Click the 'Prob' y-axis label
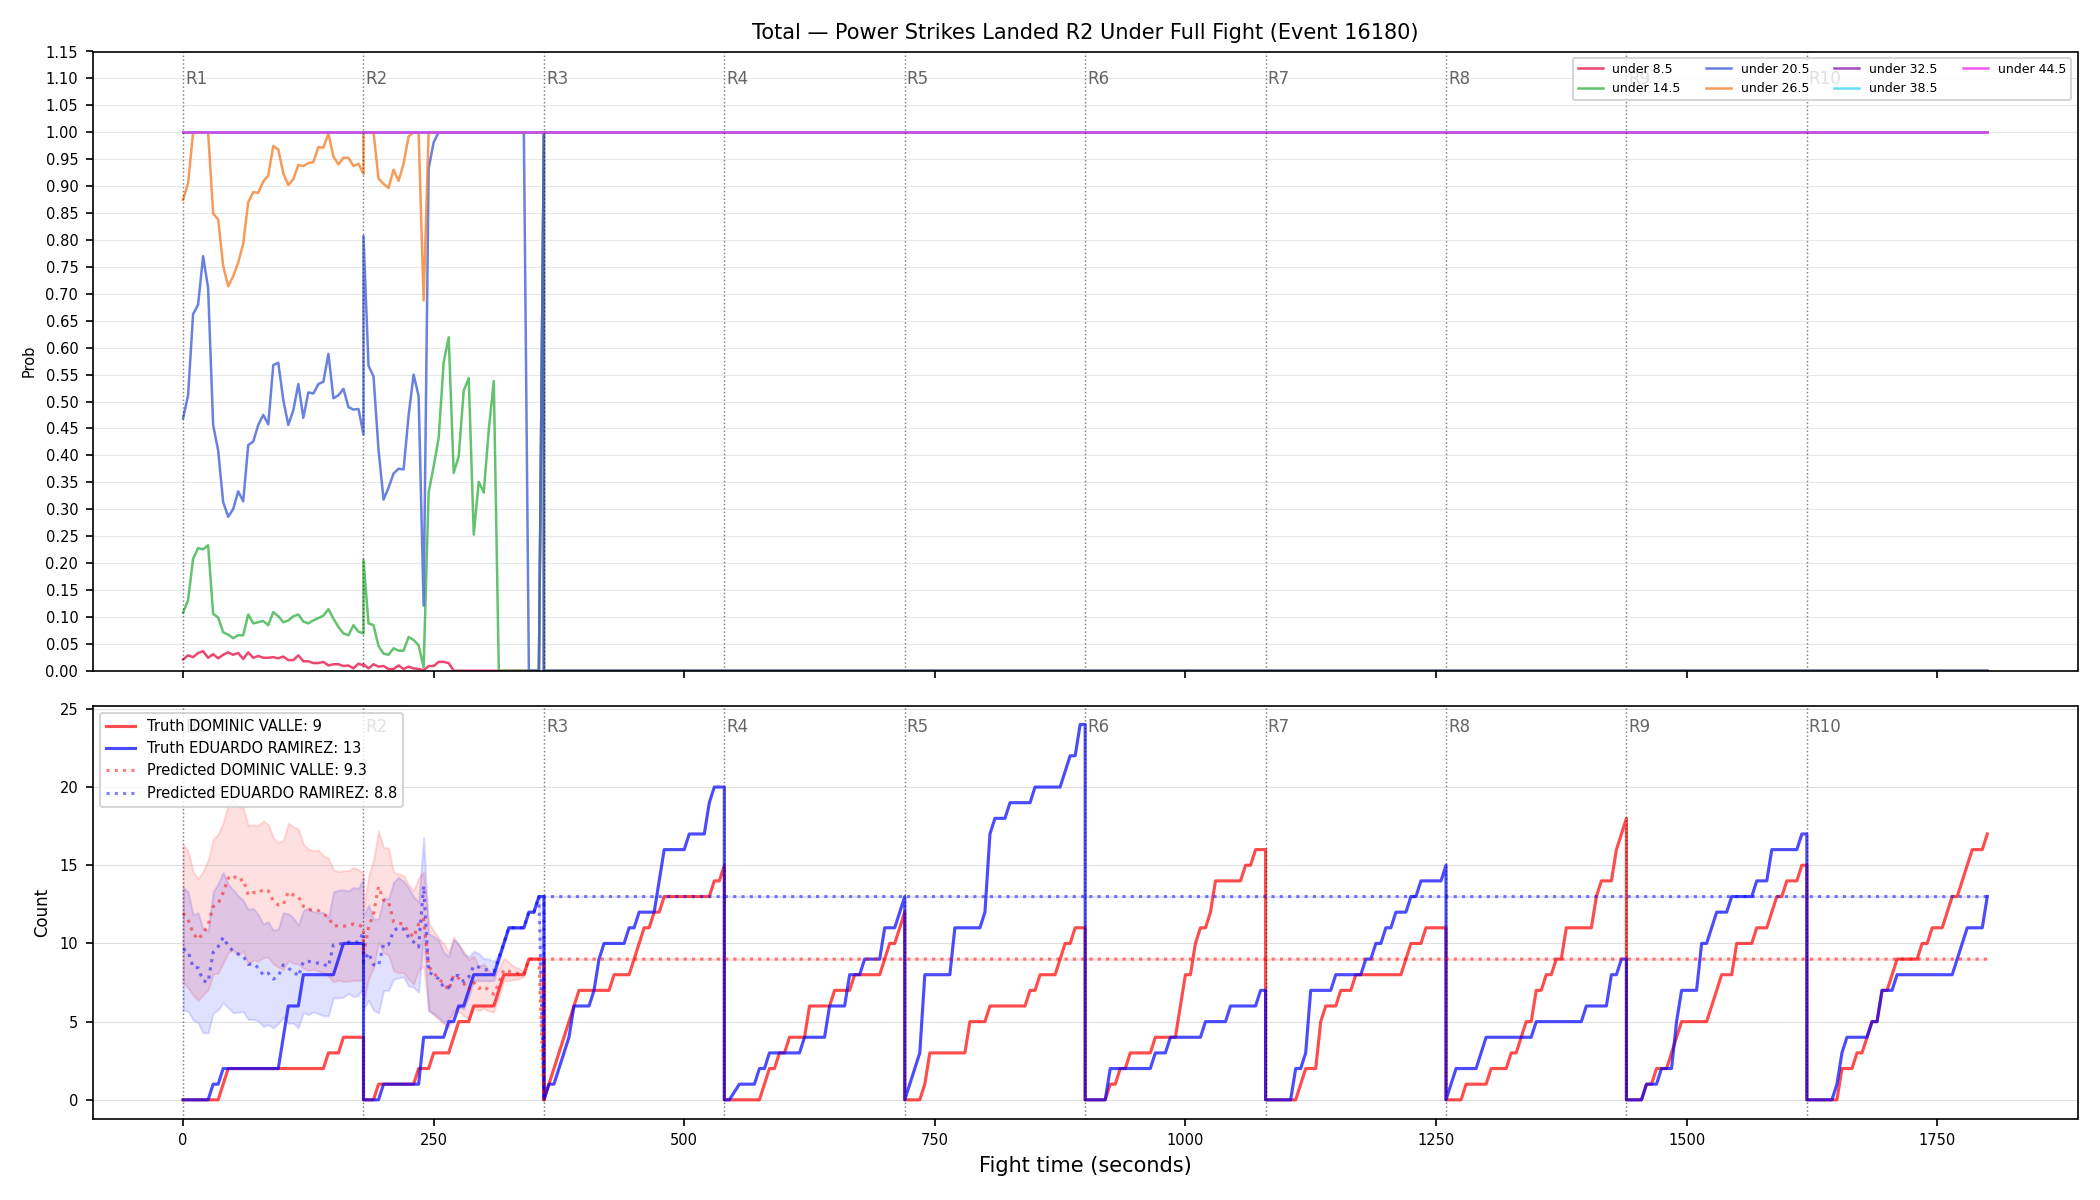 (29, 362)
